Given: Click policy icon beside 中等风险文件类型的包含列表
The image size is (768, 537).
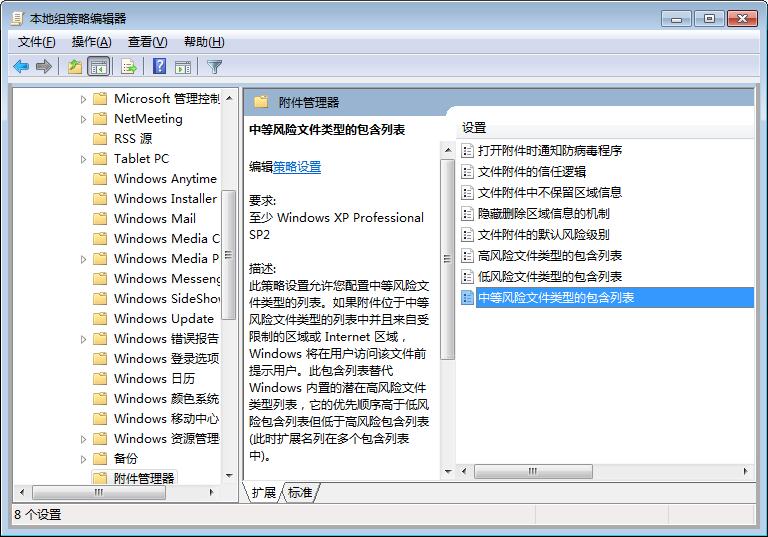Looking at the screenshot, I should tap(467, 297).
